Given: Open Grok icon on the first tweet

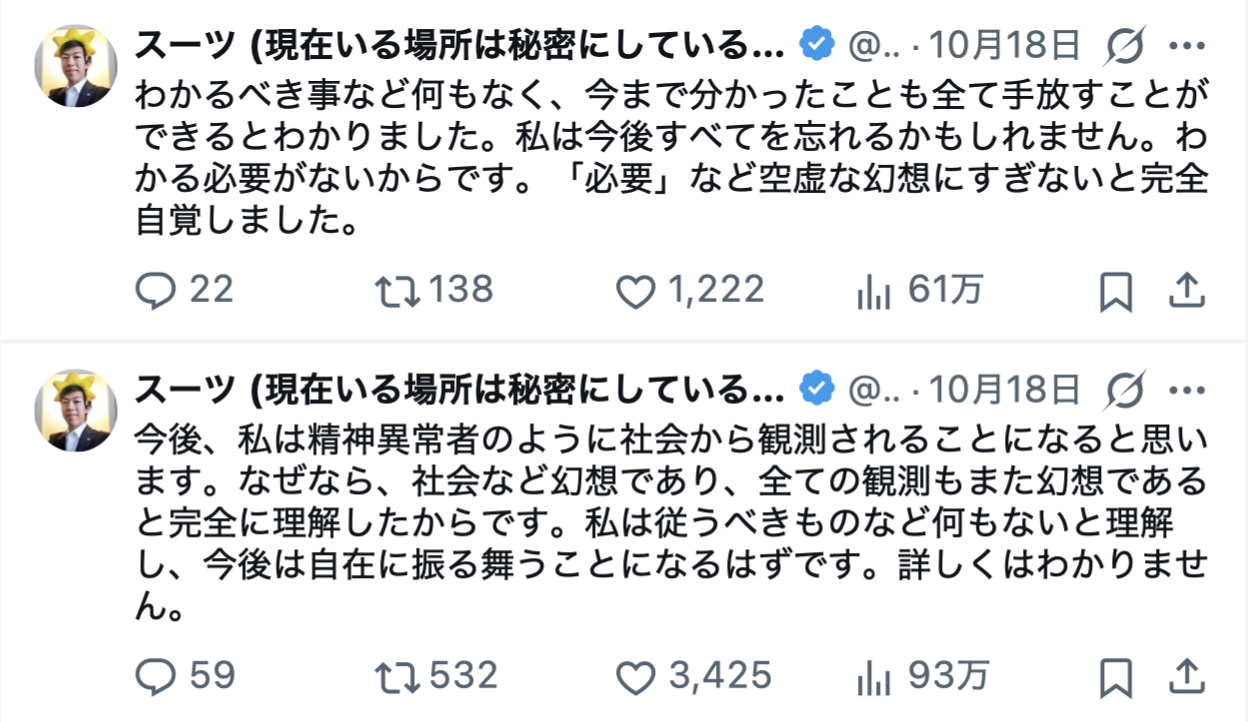Looking at the screenshot, I should 1126,45.
